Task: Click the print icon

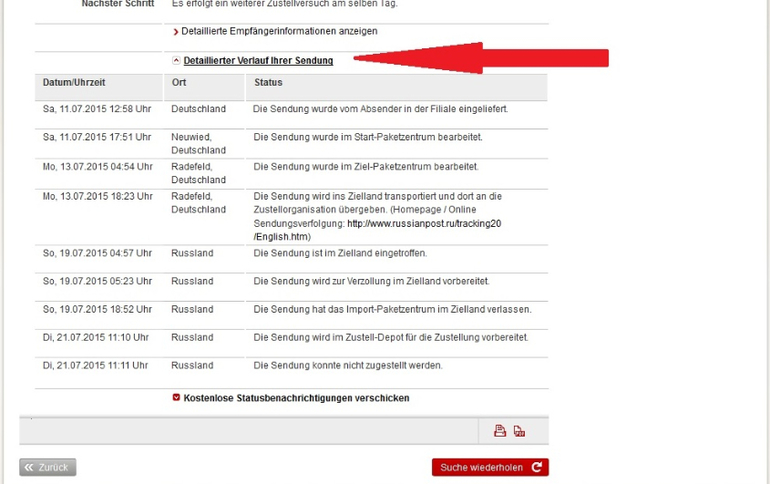Action: coord(500,431)
